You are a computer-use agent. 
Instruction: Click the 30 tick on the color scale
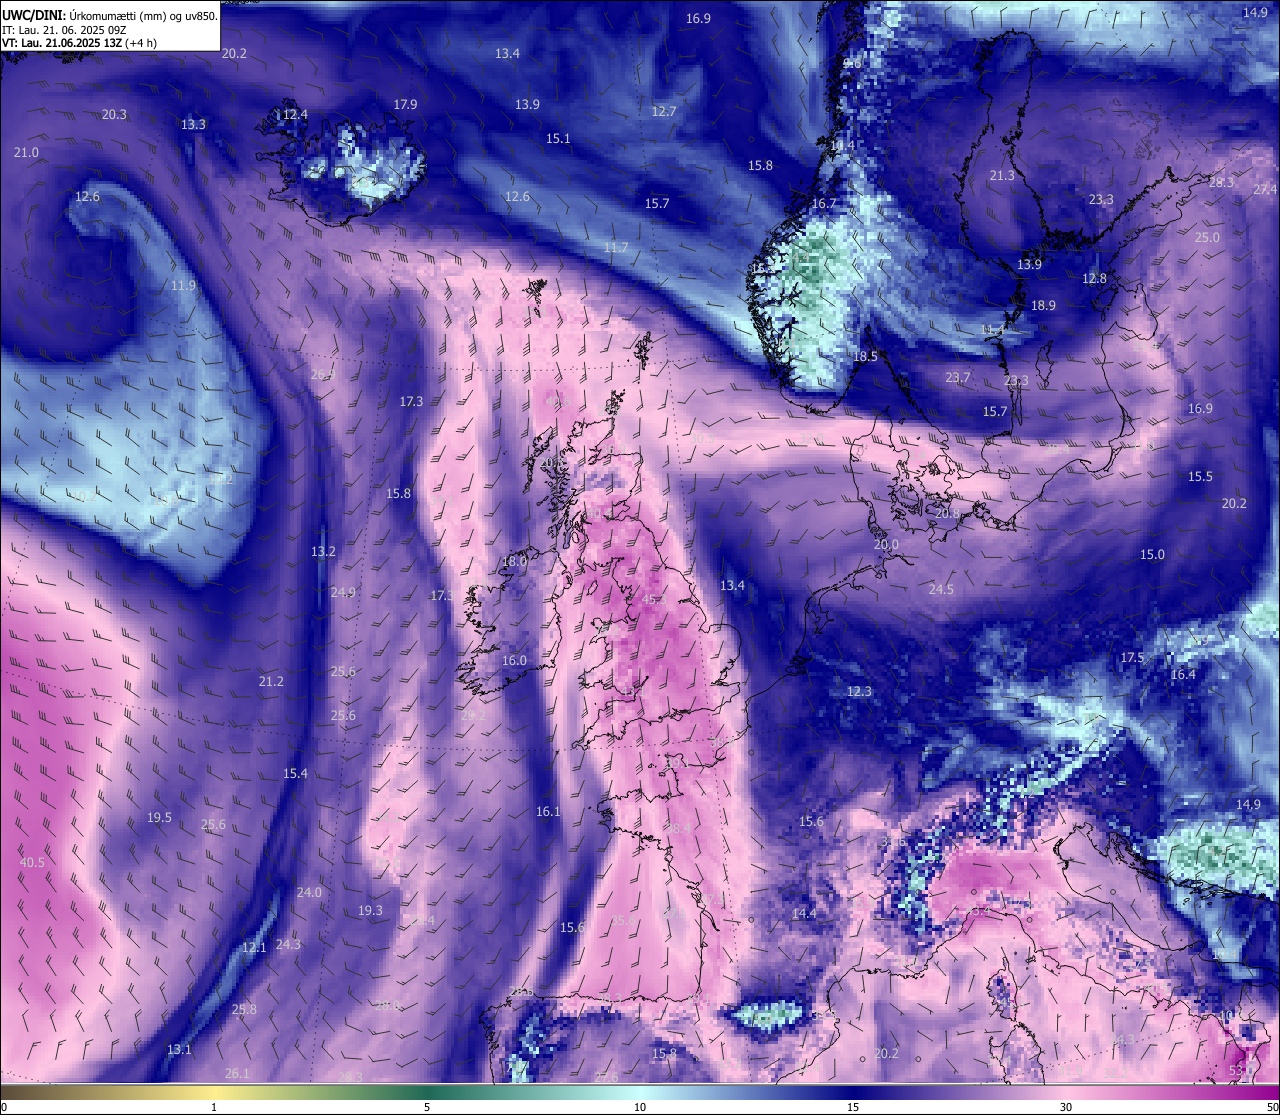pos(1066,1107)
